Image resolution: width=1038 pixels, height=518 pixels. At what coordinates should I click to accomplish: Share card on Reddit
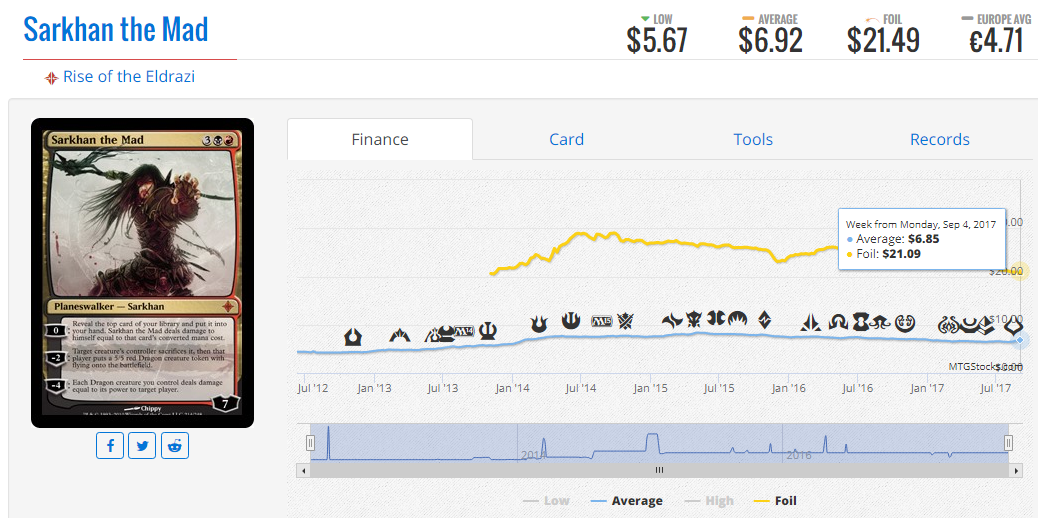[x=175, y=446]
